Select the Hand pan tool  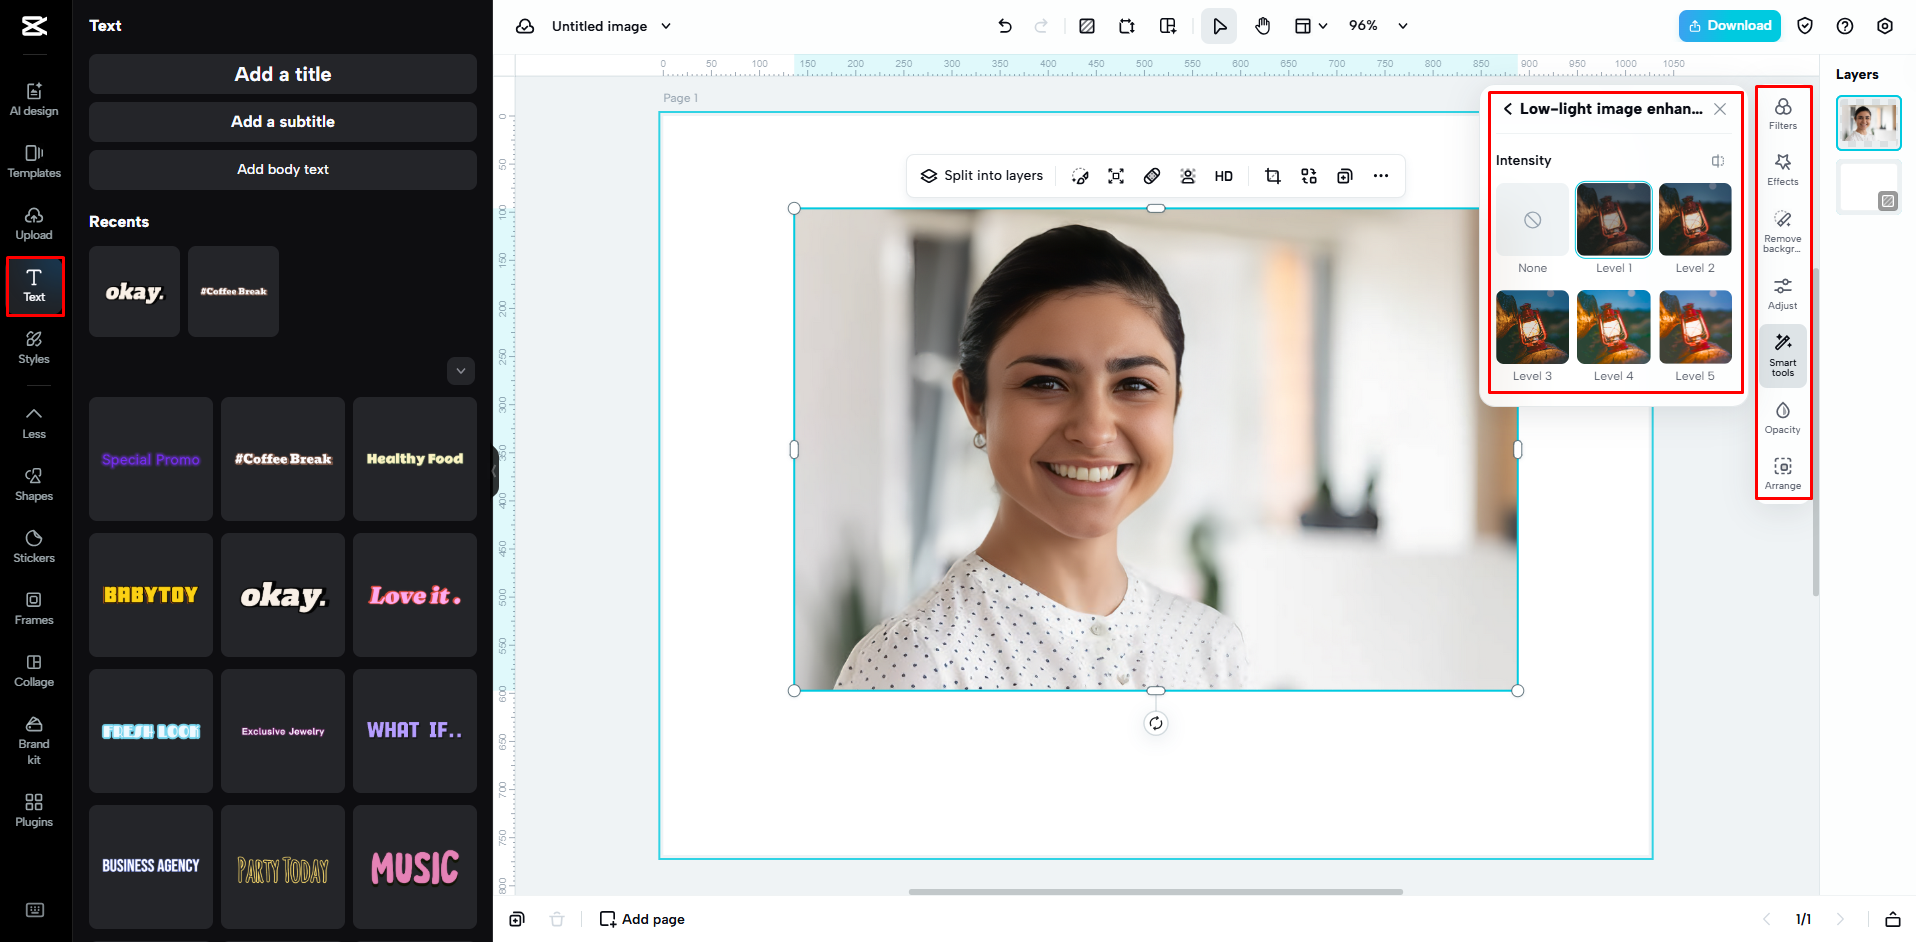click(x=1262, y=26)
